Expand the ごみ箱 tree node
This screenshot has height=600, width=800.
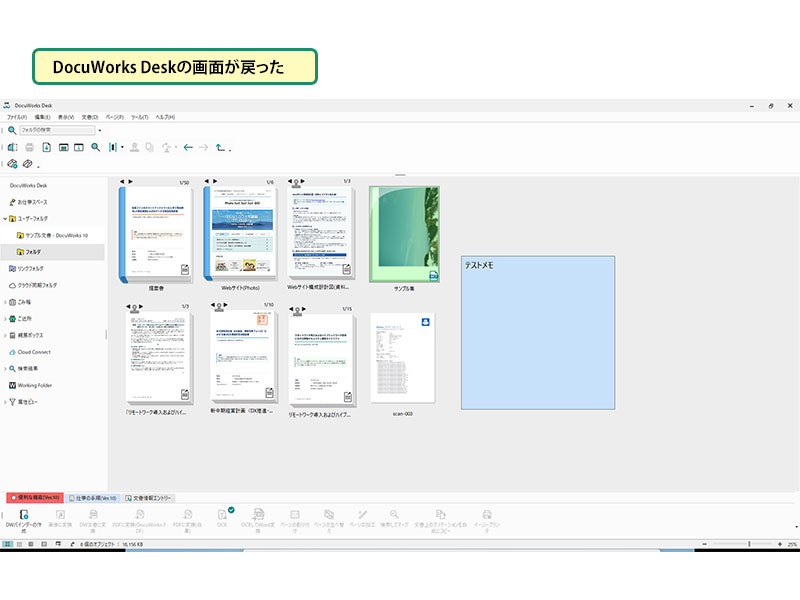(5, 303)
